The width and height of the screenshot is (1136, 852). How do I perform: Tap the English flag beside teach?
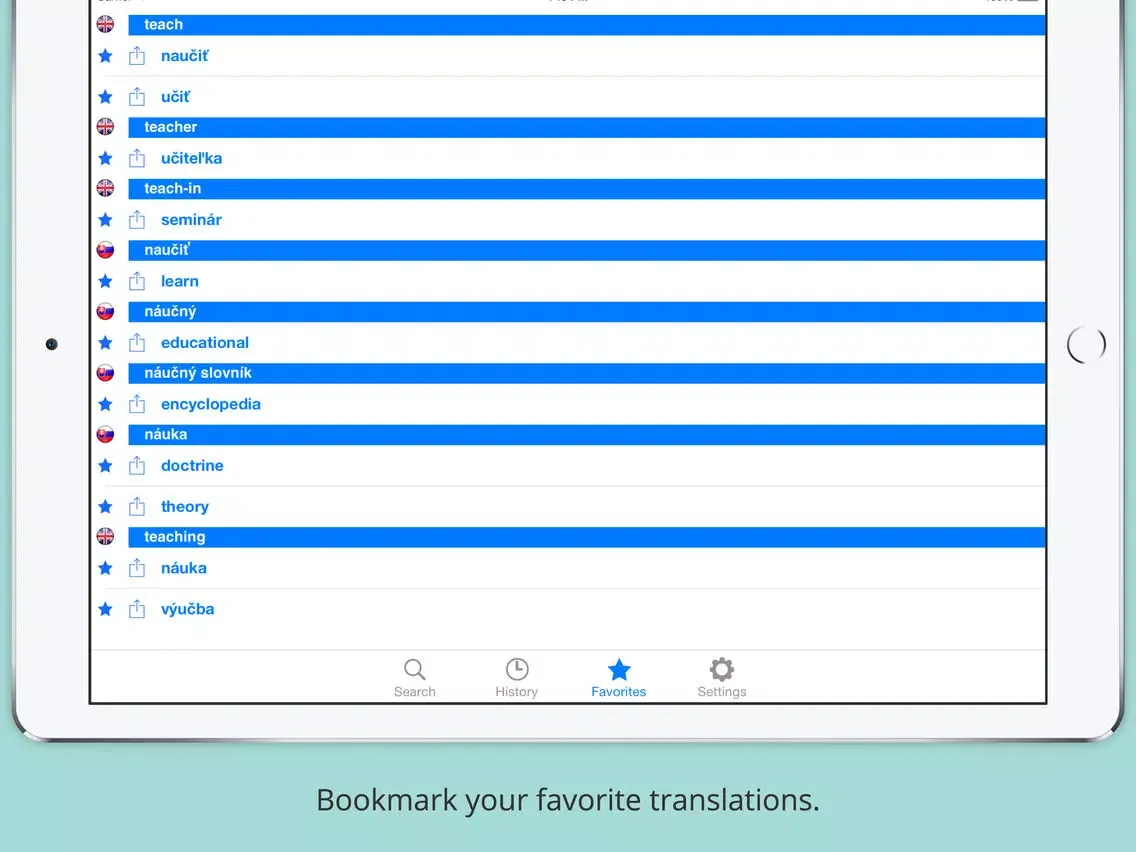click(105, 24)
